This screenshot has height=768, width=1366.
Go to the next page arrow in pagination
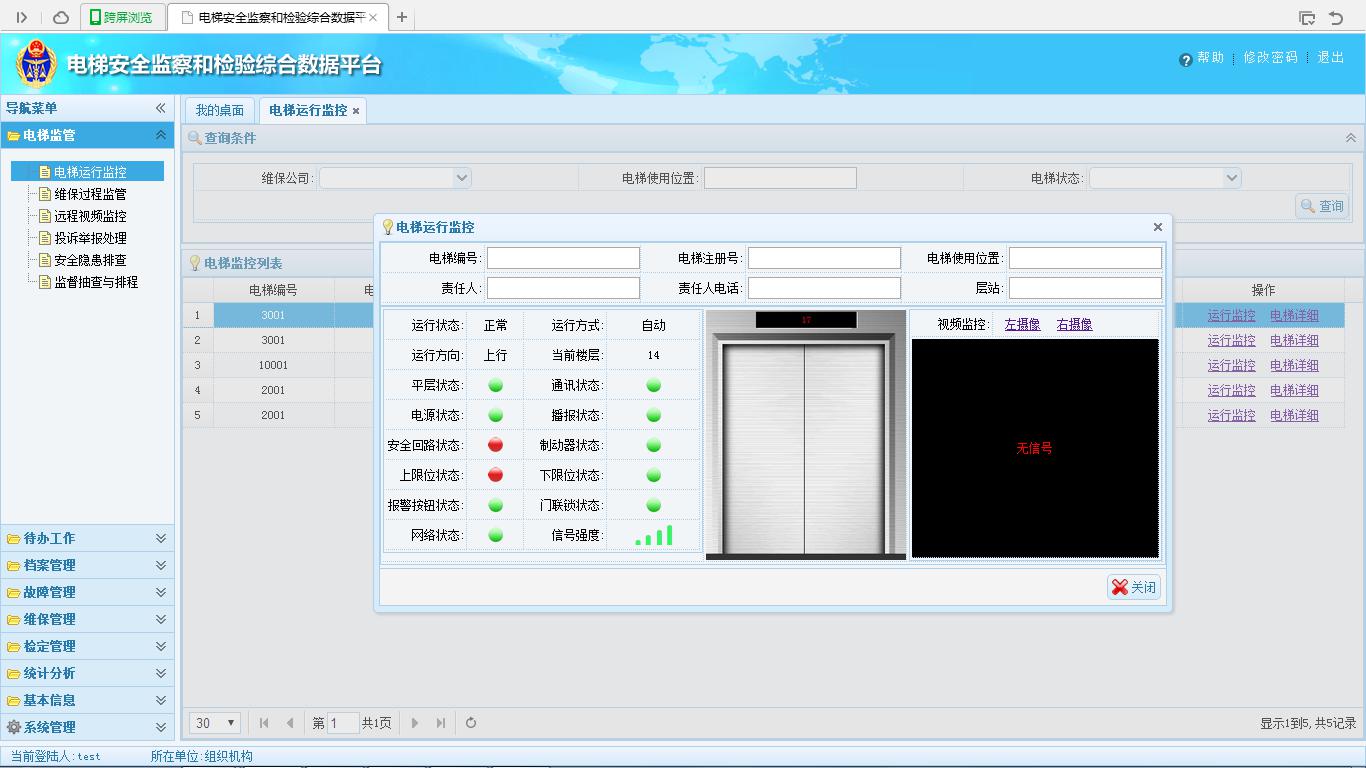click(415, 723)
